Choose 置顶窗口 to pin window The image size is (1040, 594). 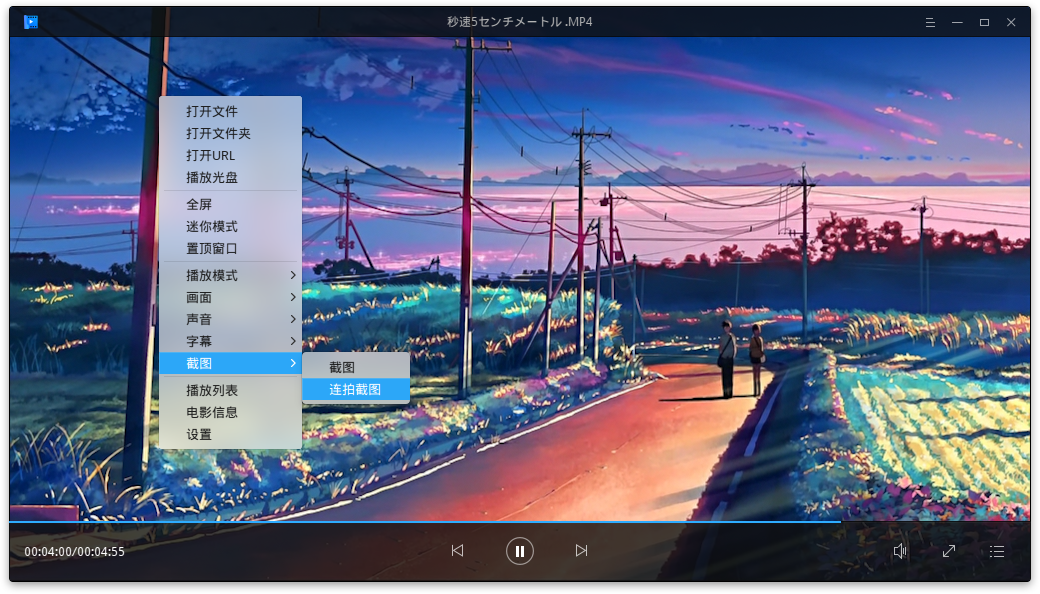[x=230, y=249]
